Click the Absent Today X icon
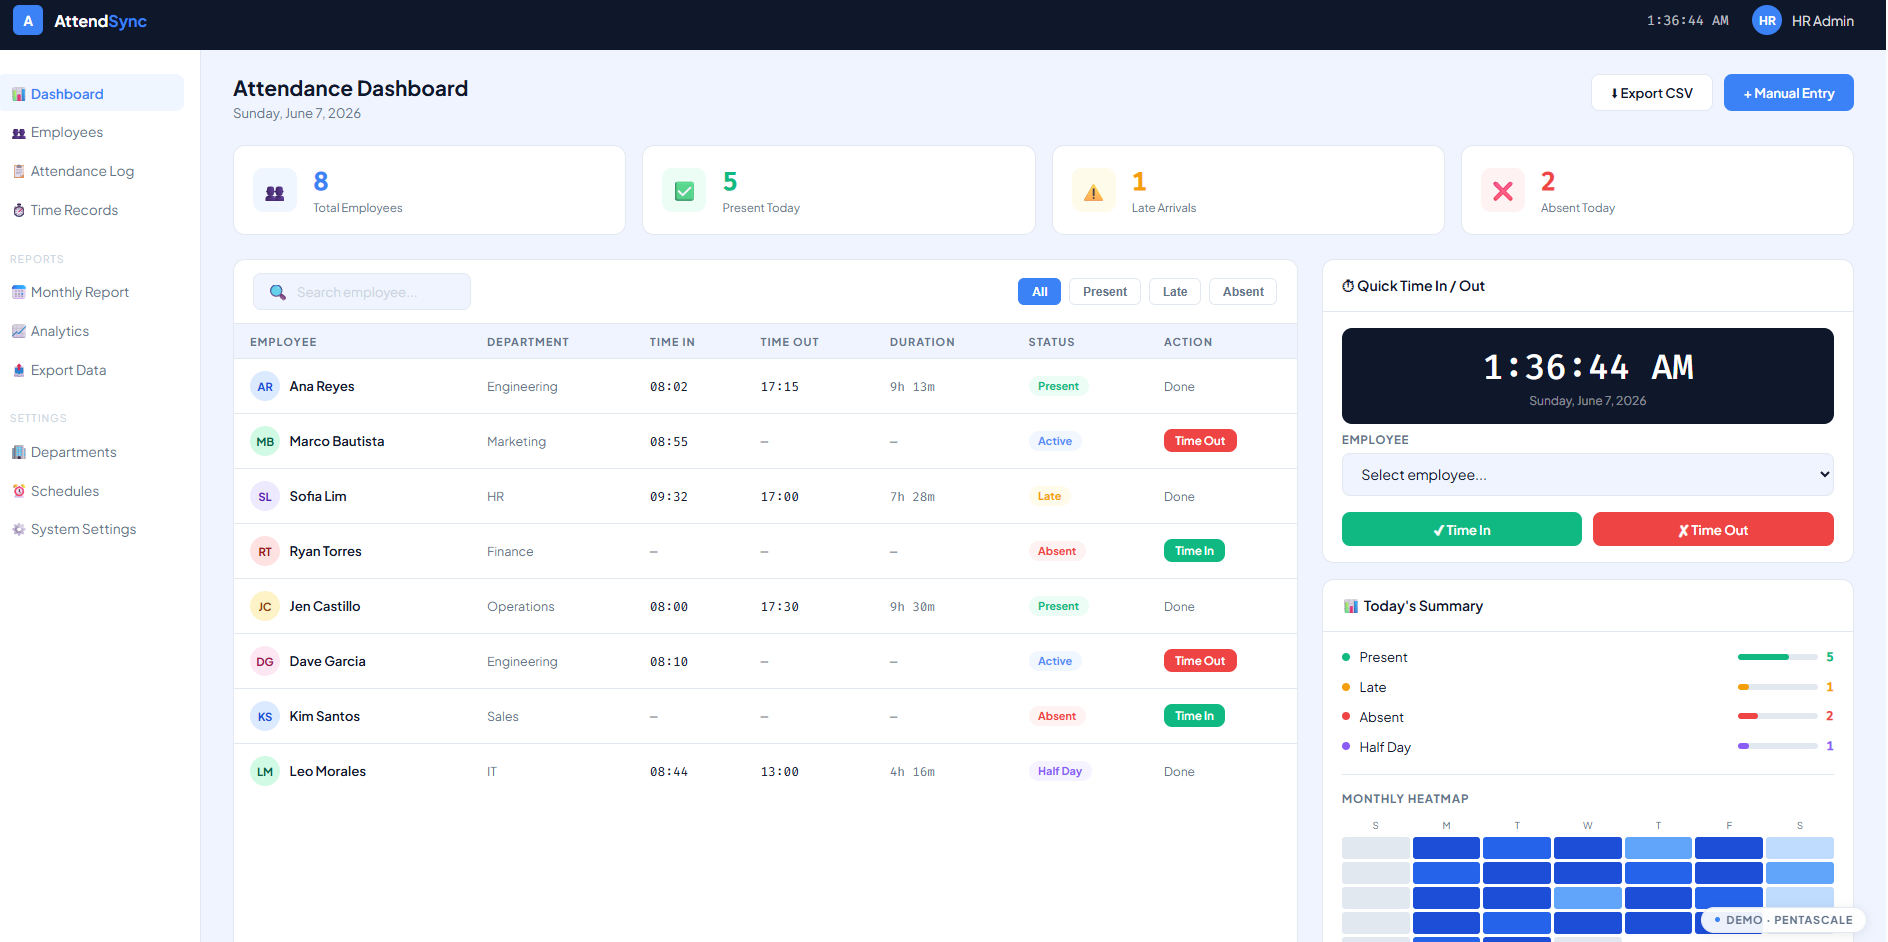This screenshot has height=942, width=1888. tap(1503, 191)
